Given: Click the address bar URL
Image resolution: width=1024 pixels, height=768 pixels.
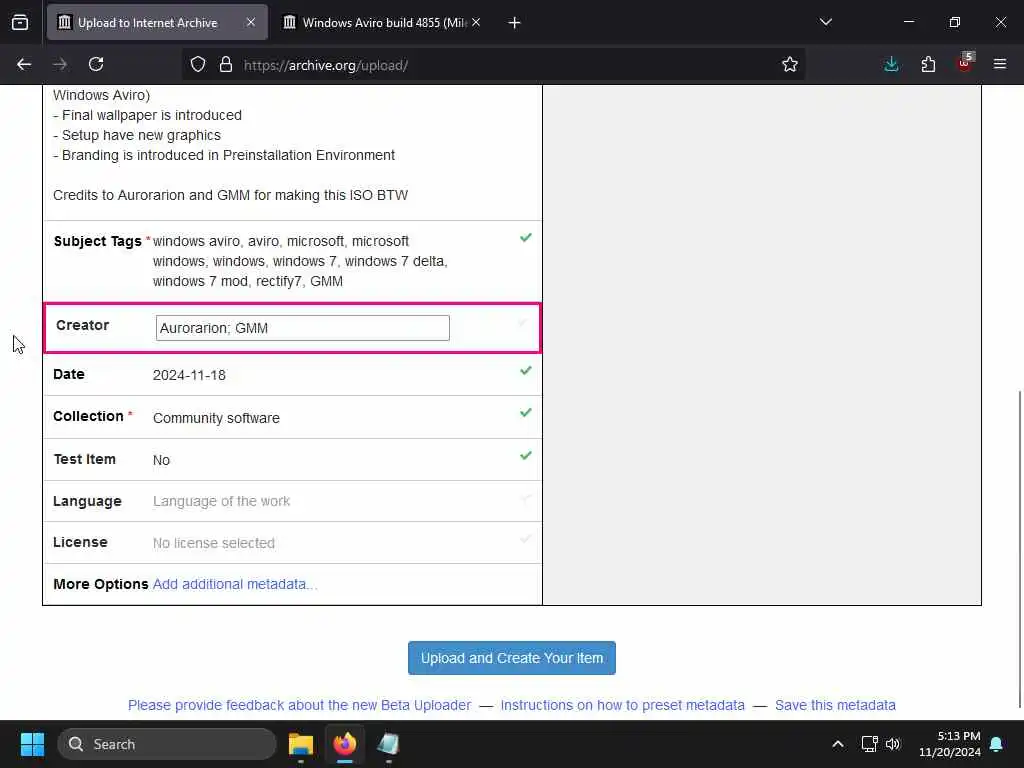Looking at the screenshot, I should pyautogui.click(x=325, y=65).
